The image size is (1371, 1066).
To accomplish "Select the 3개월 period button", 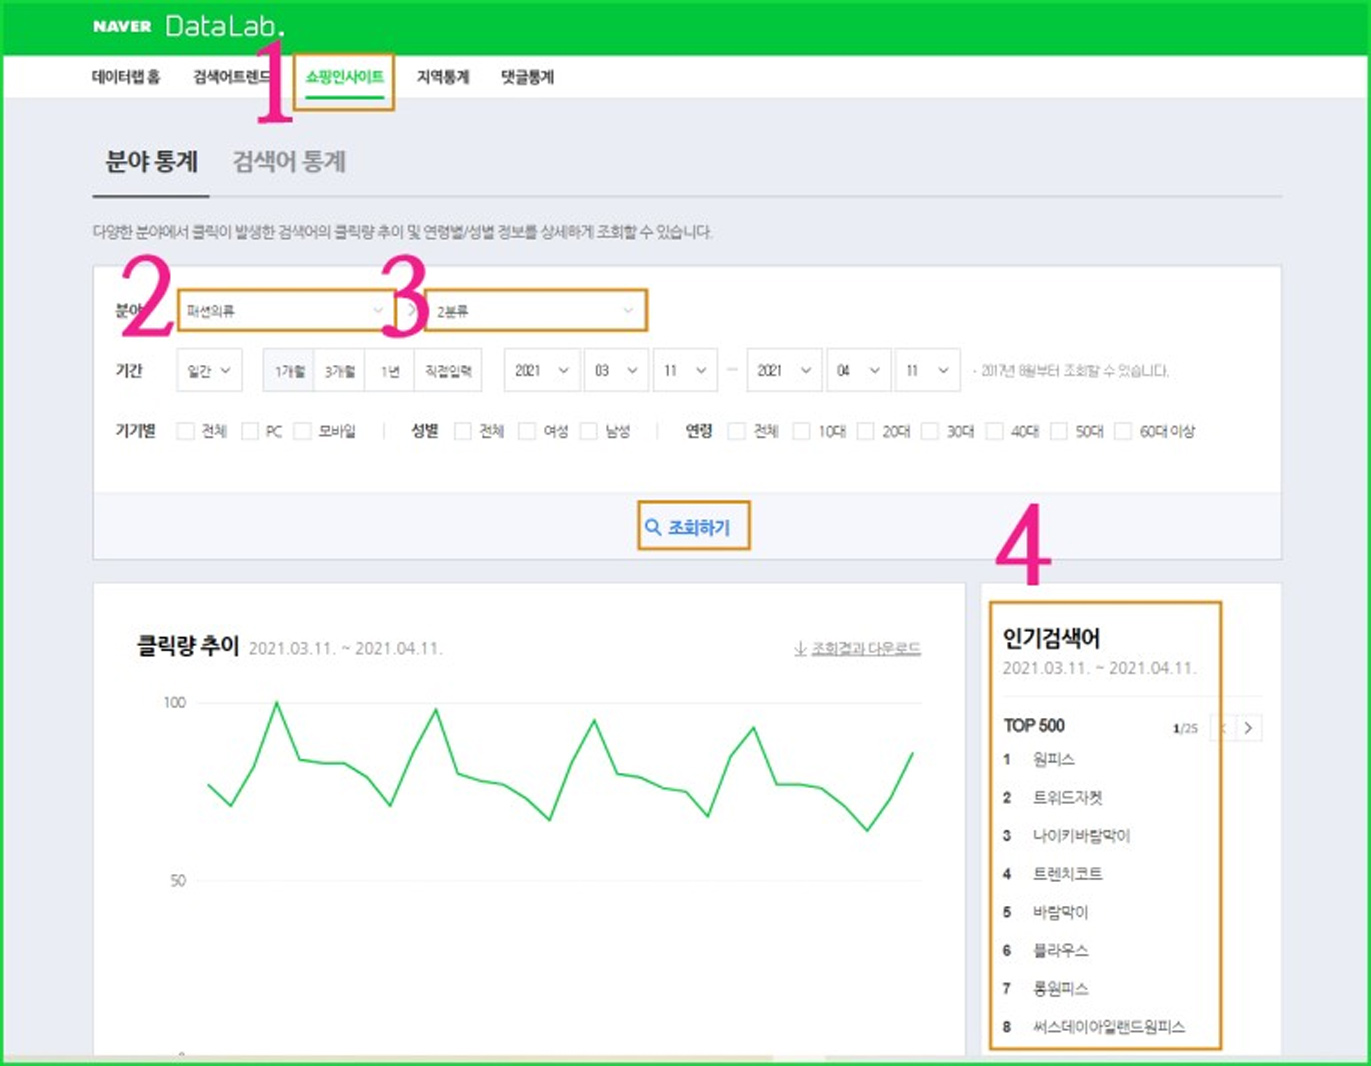I will (339, 371).
